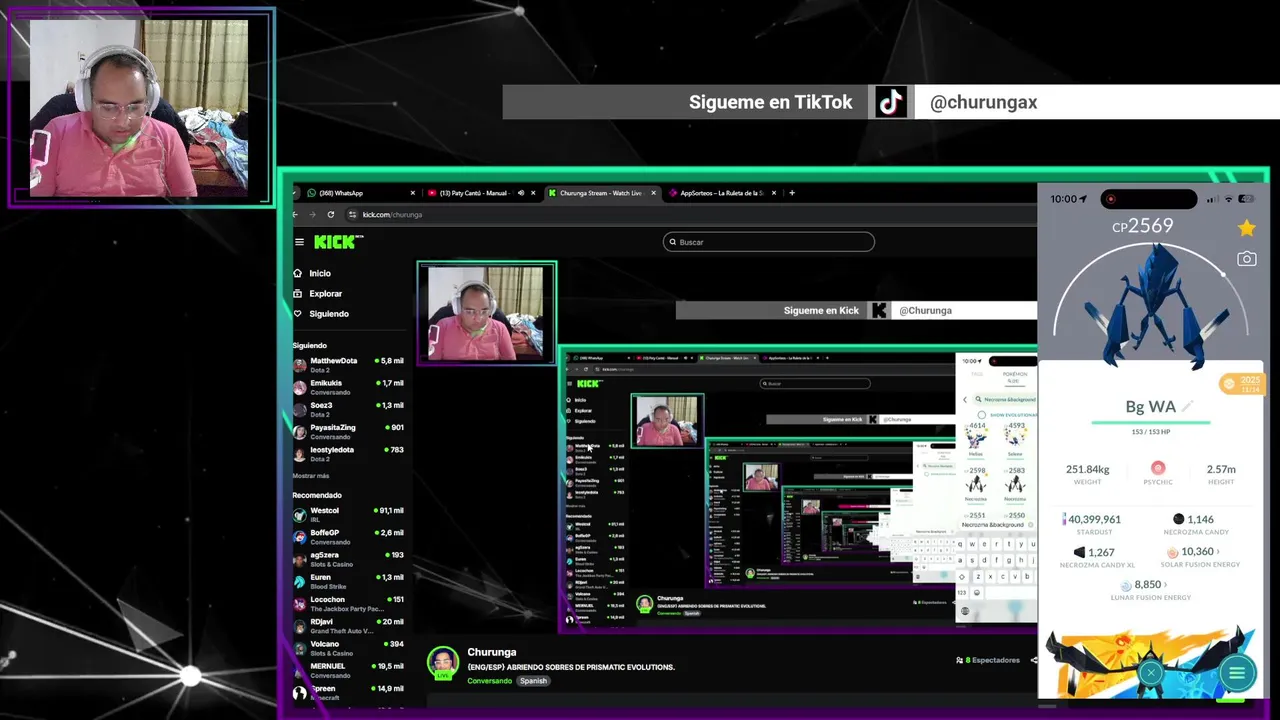This screenshot has width=1280, height=720.
Task: Tap the Necrozma Candy icon
Action: (1178, 519)
